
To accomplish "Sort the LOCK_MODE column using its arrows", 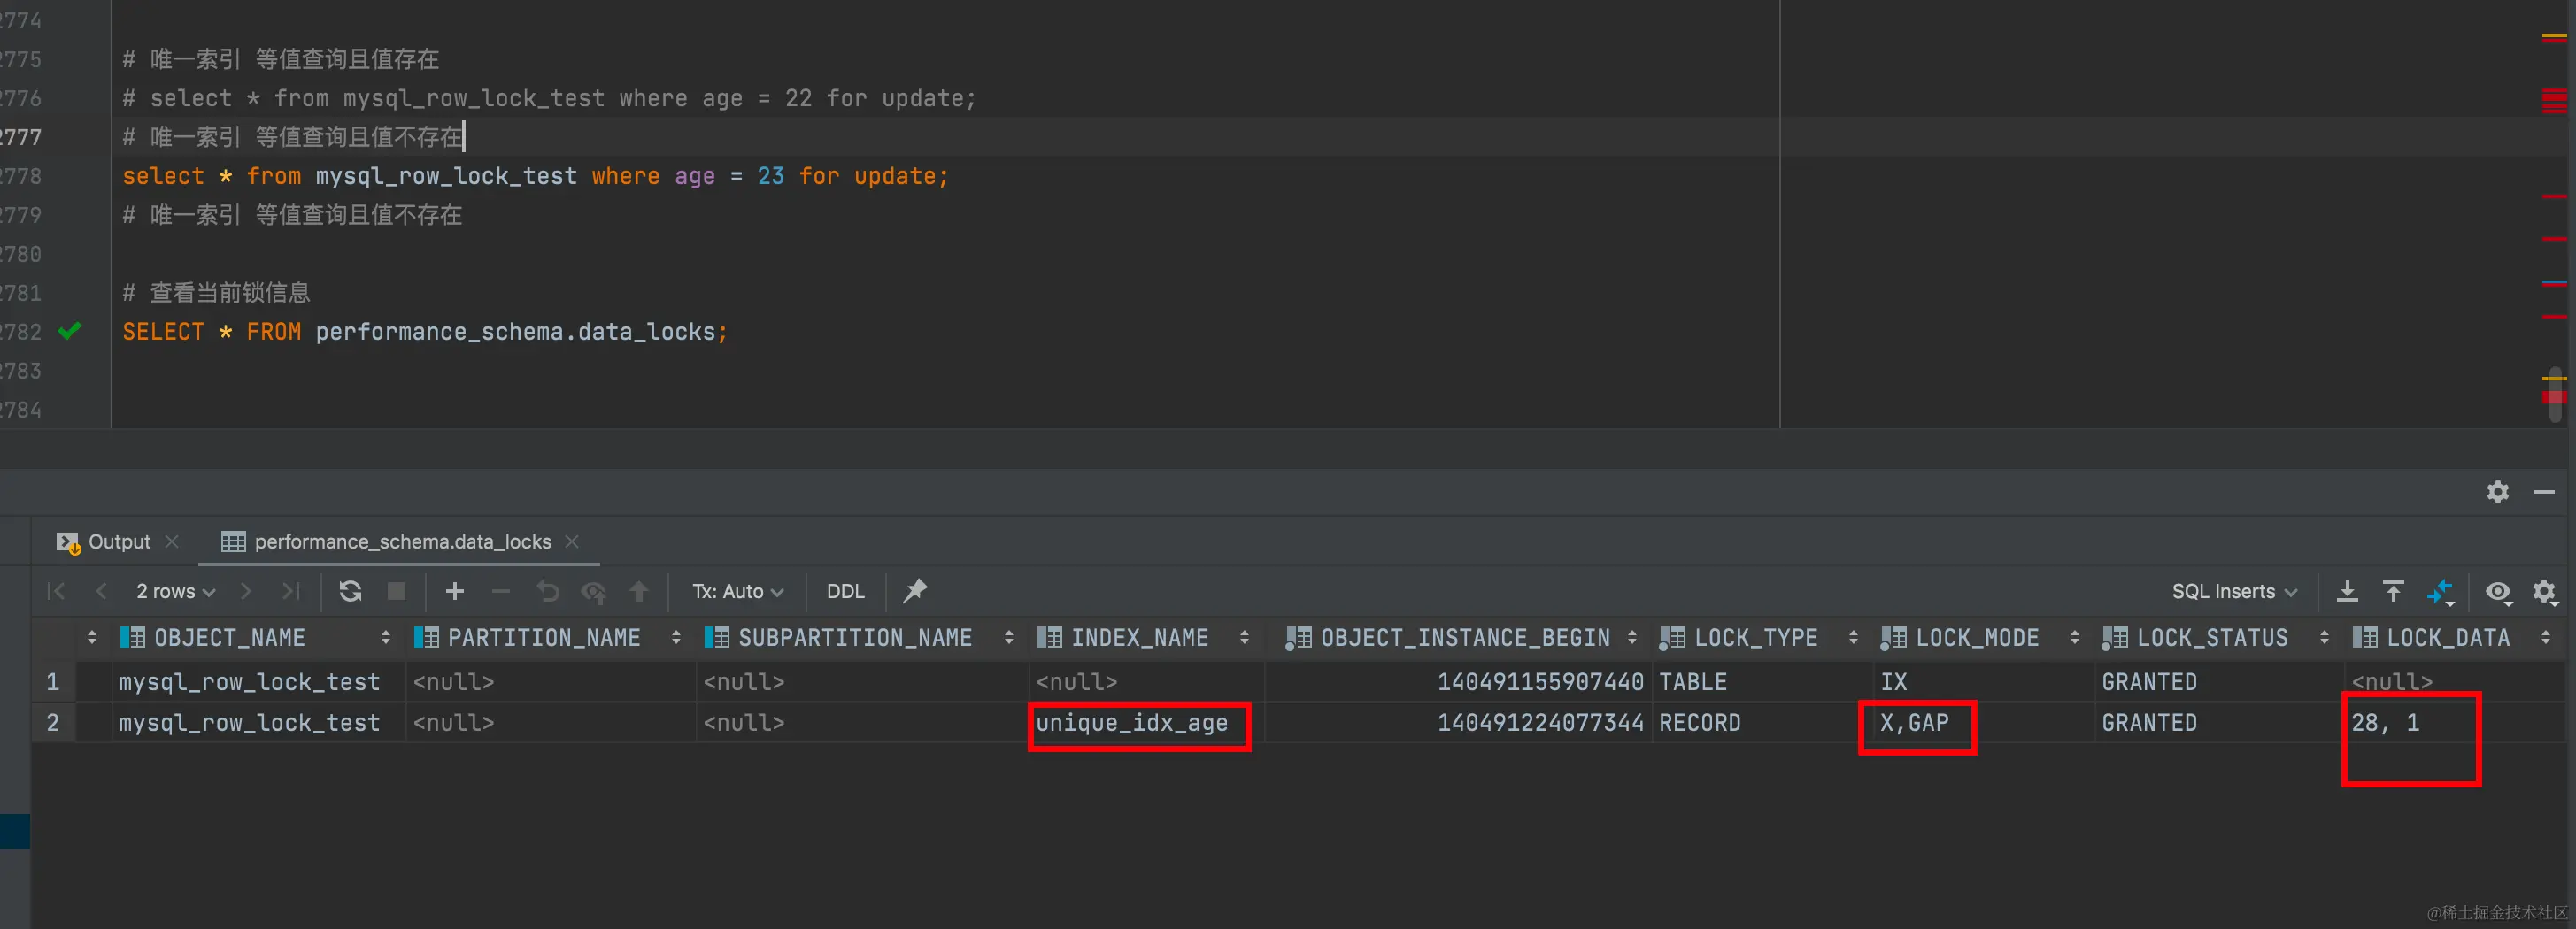I will pyautogui.click(x=2074, y=637).
